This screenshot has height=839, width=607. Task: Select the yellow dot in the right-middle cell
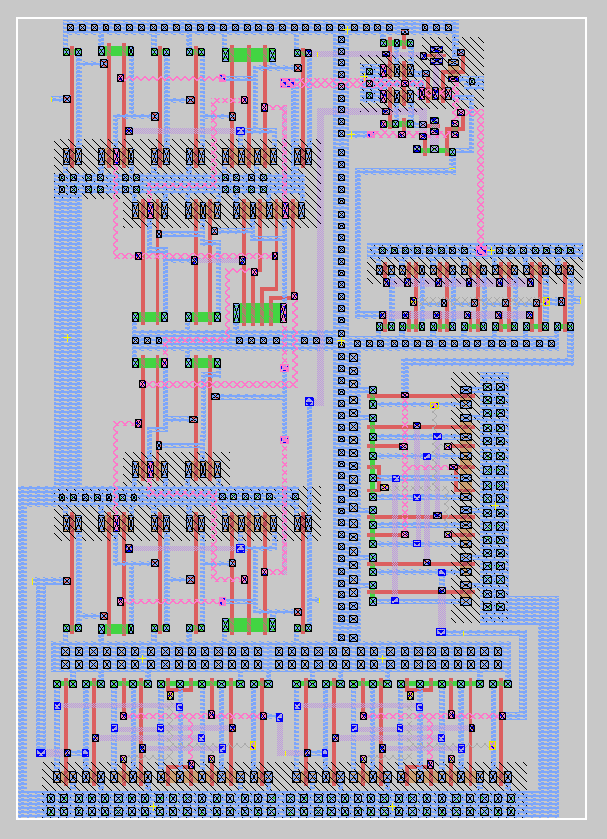point(434,405)
